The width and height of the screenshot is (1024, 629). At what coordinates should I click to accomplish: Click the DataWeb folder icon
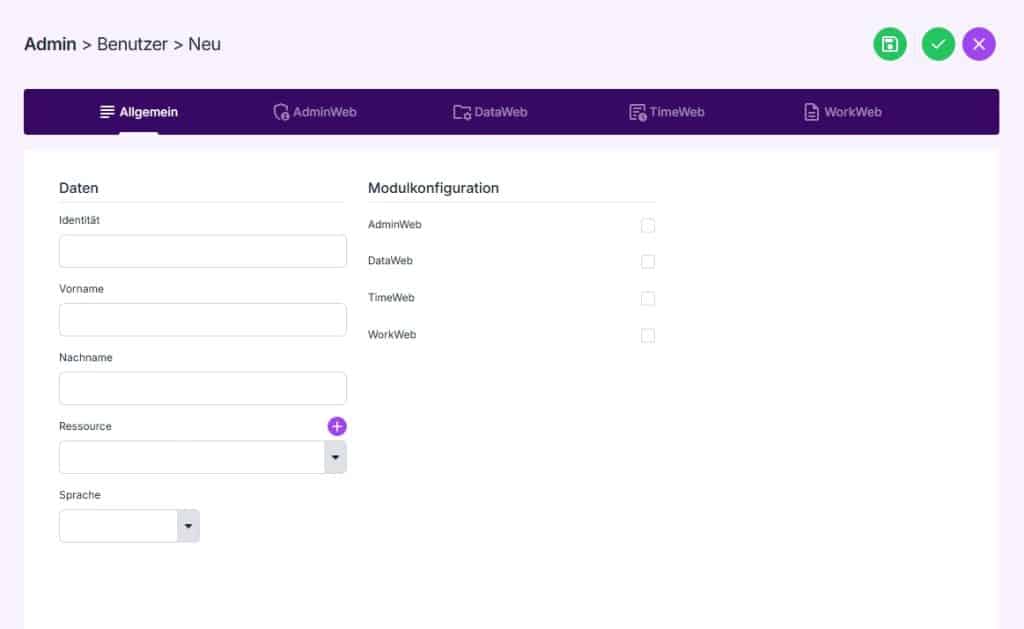(x=462, y=112)
